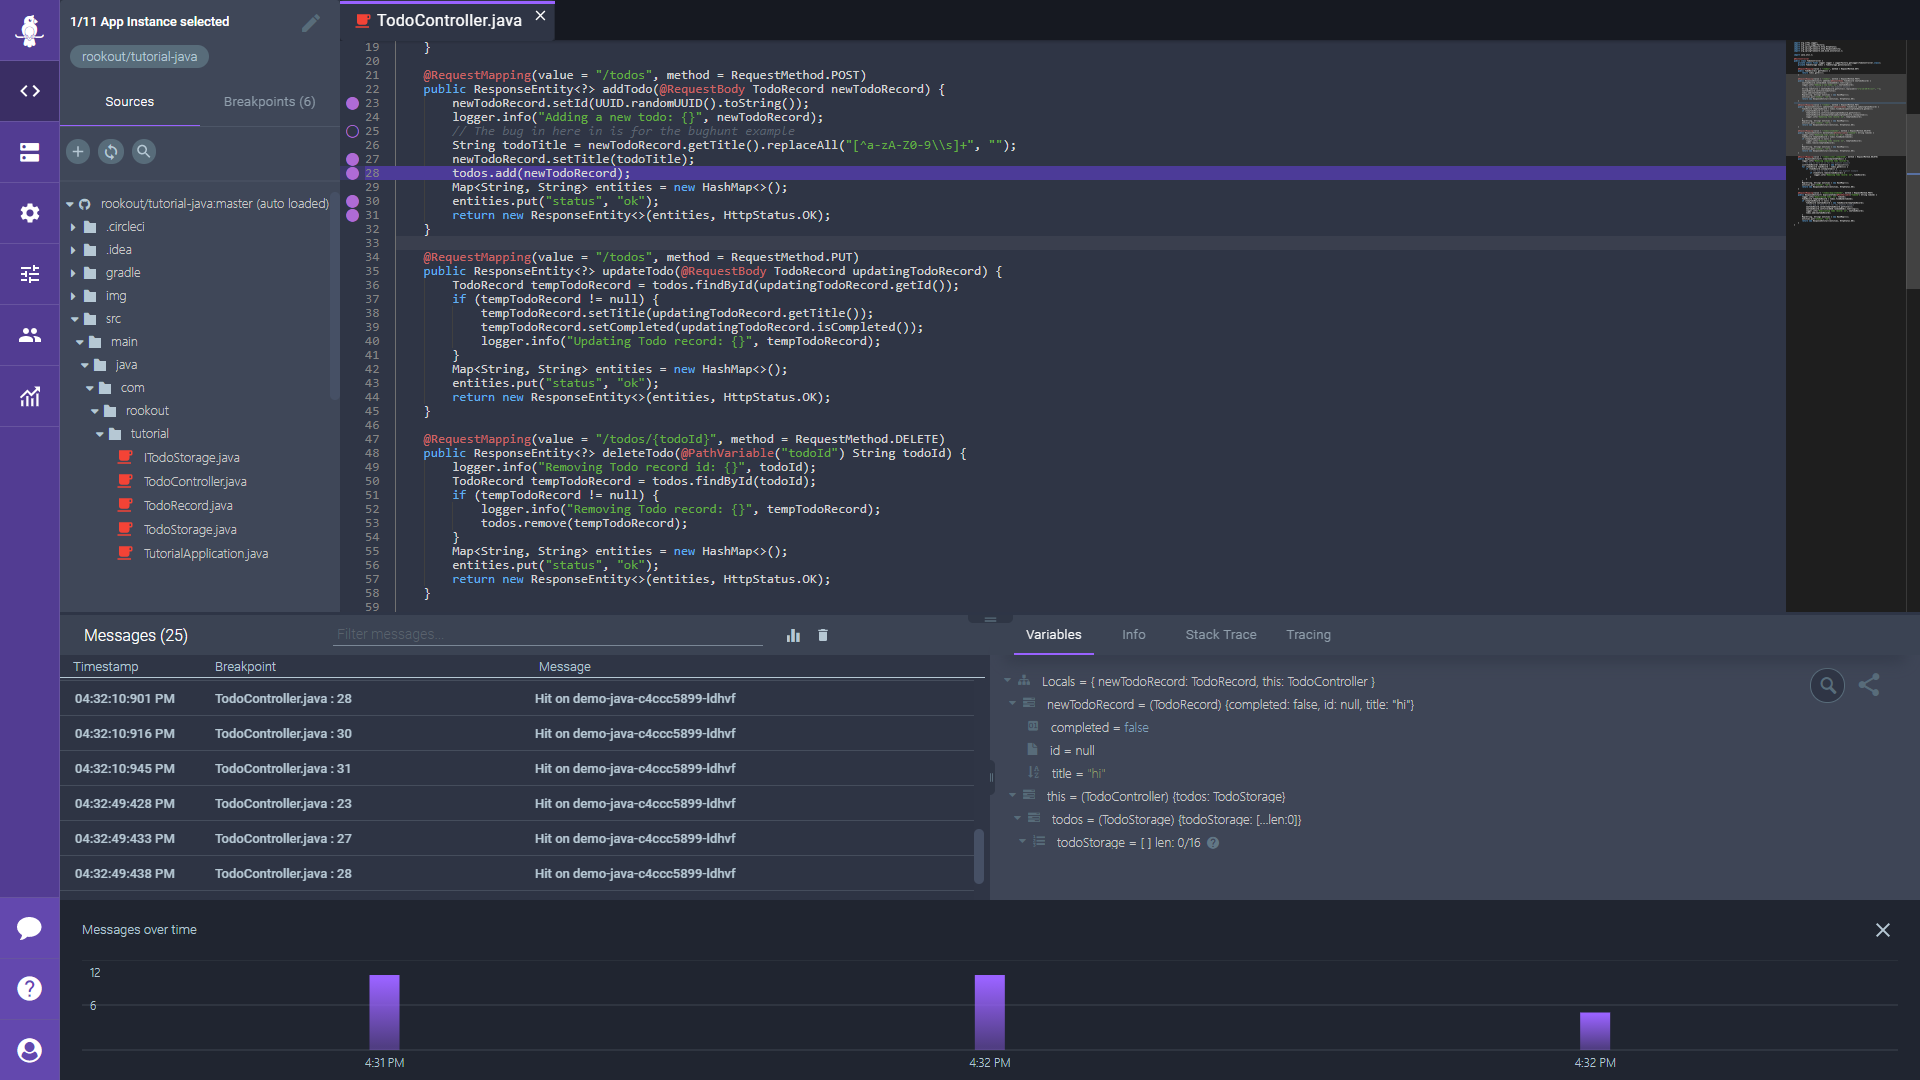
Task: Refresh sources with the sync icon
Action: point(111,151)
